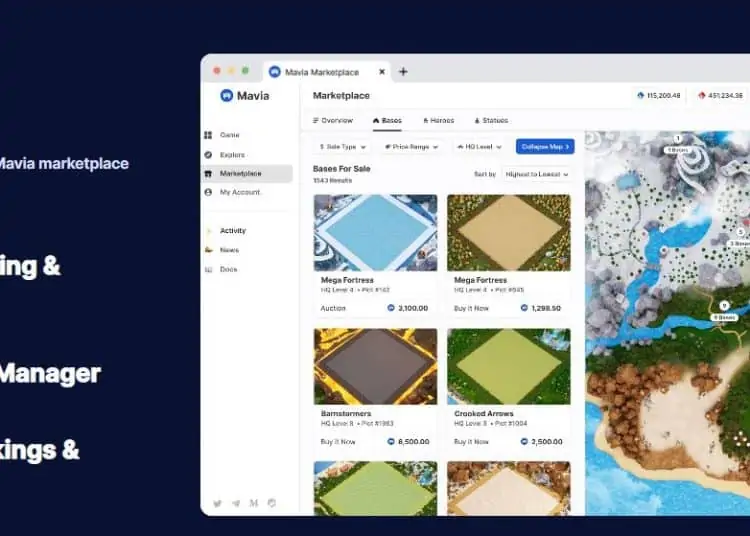This screenshot has height=536, width=750.
Task: Open Activity in the sidebar
Action: [233, 230]
